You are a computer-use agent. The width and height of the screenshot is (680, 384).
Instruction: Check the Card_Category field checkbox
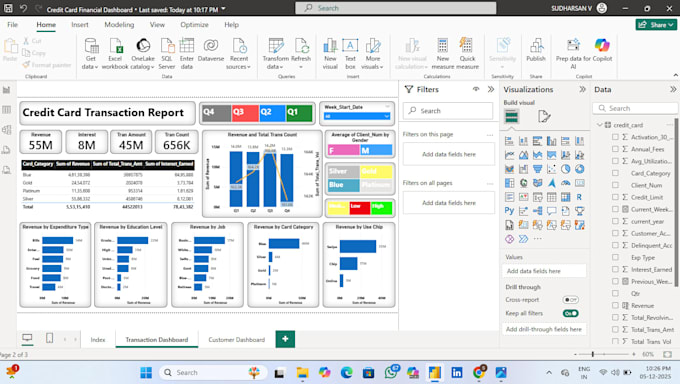[x=615, y=173]
